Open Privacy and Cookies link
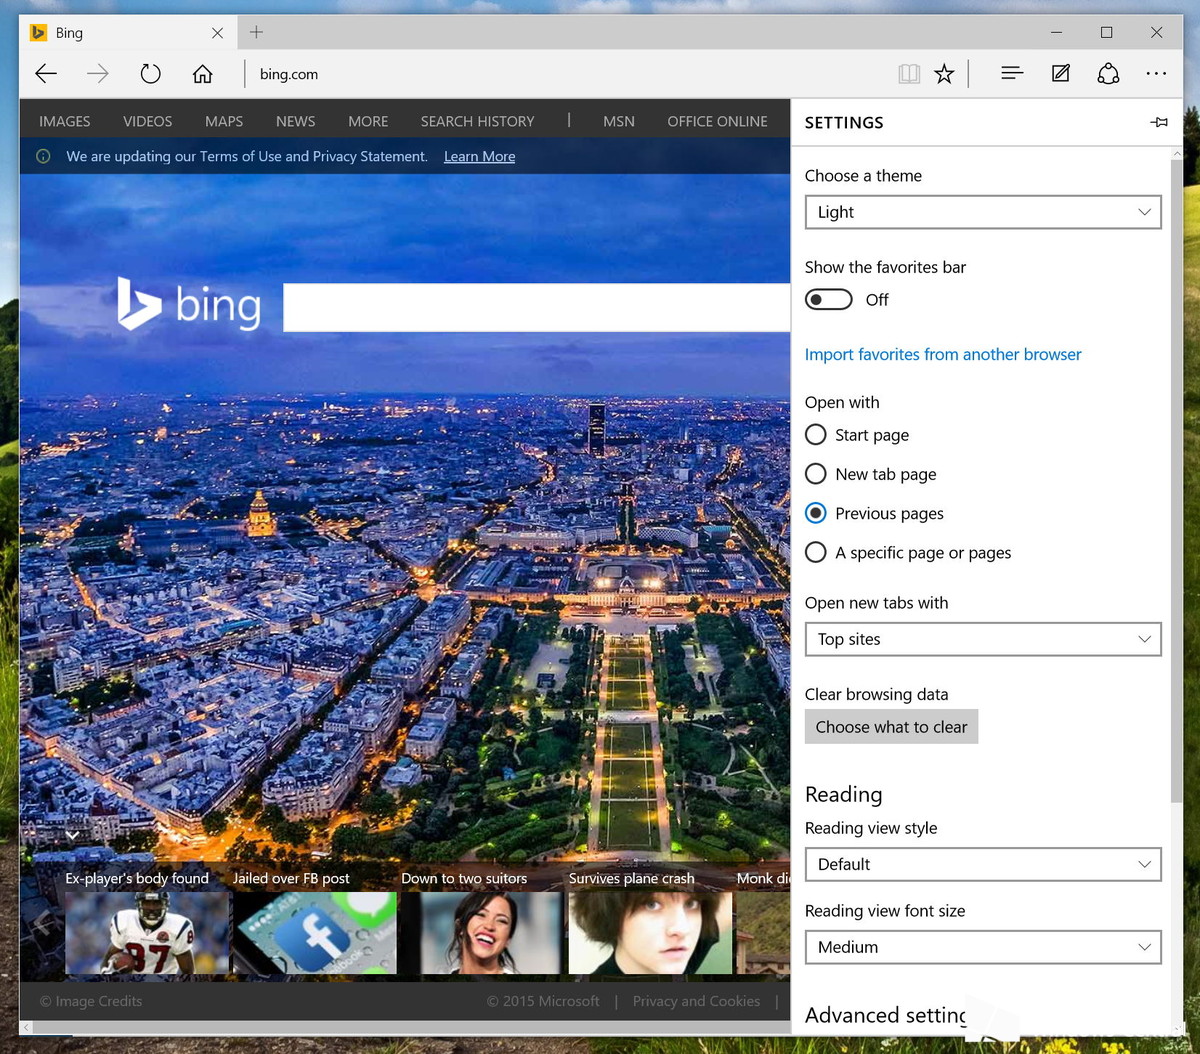 pos(697,1001)
